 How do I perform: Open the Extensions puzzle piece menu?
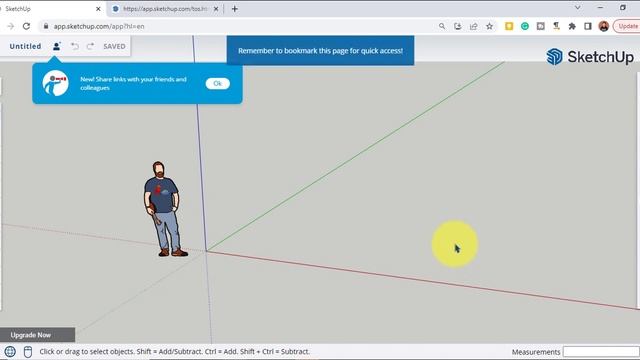click(x=572, y=26)
